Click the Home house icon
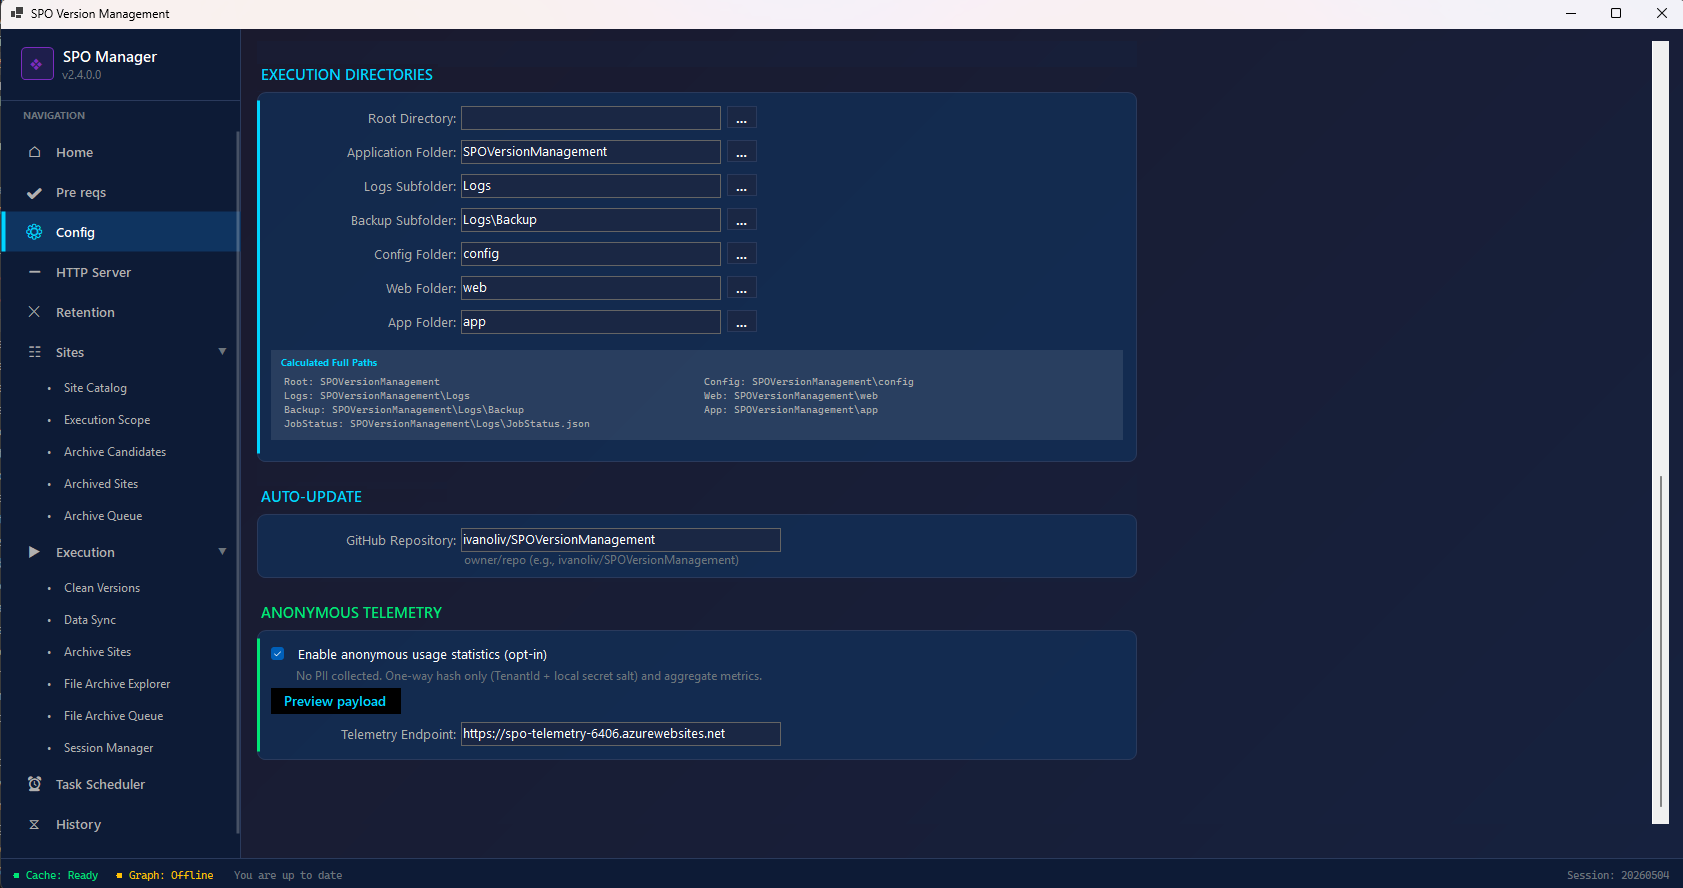1683x888 pixels. (x=35, y=152)
